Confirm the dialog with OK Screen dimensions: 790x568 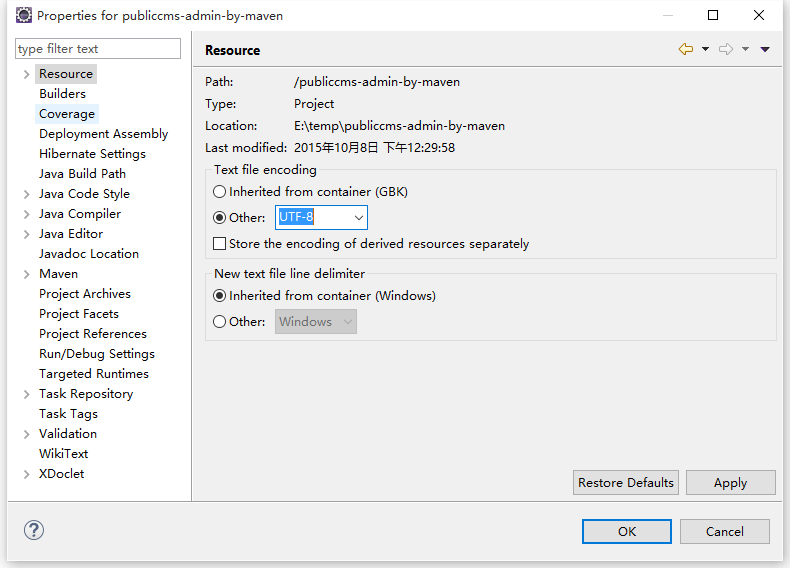tap(626, 531)
